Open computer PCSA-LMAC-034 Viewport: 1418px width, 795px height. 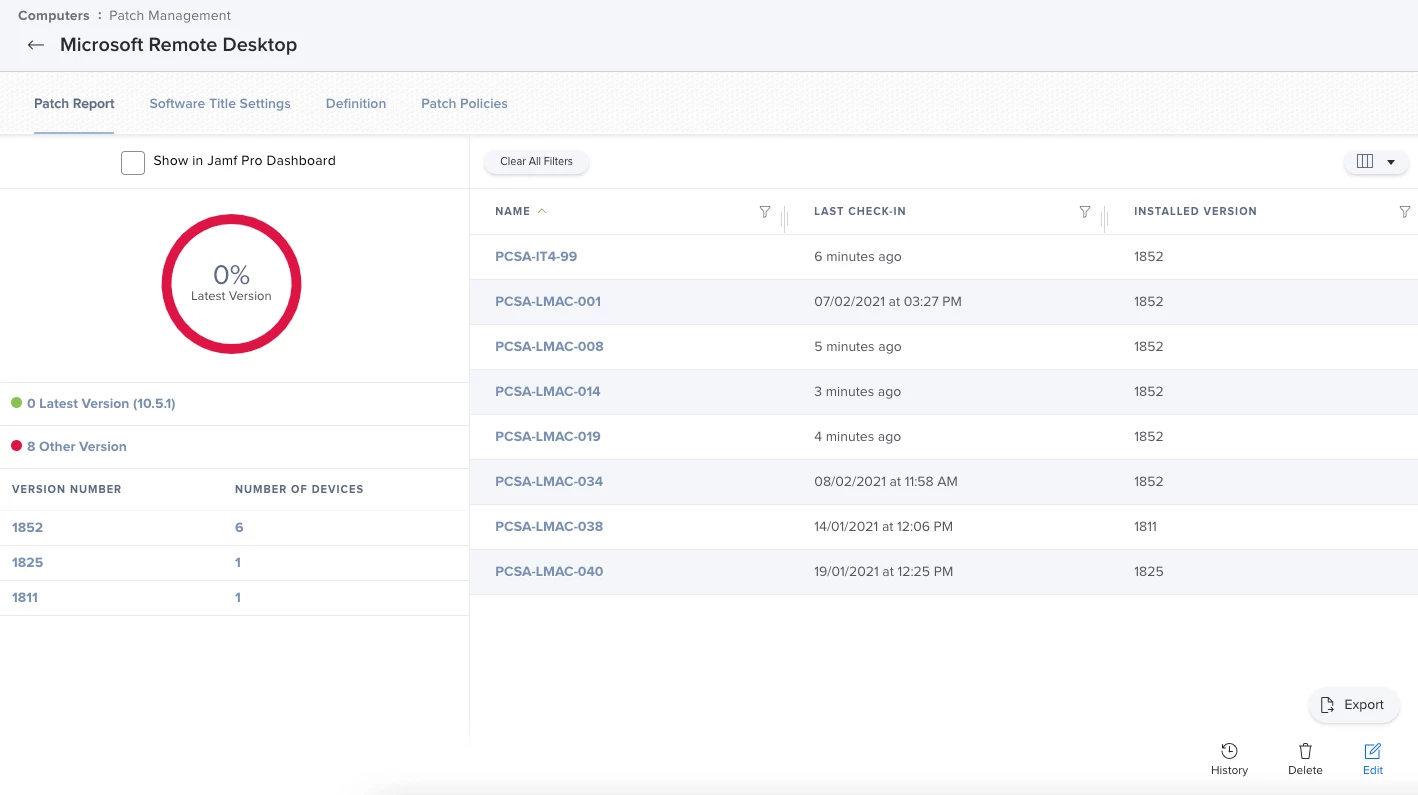(549, 482)
